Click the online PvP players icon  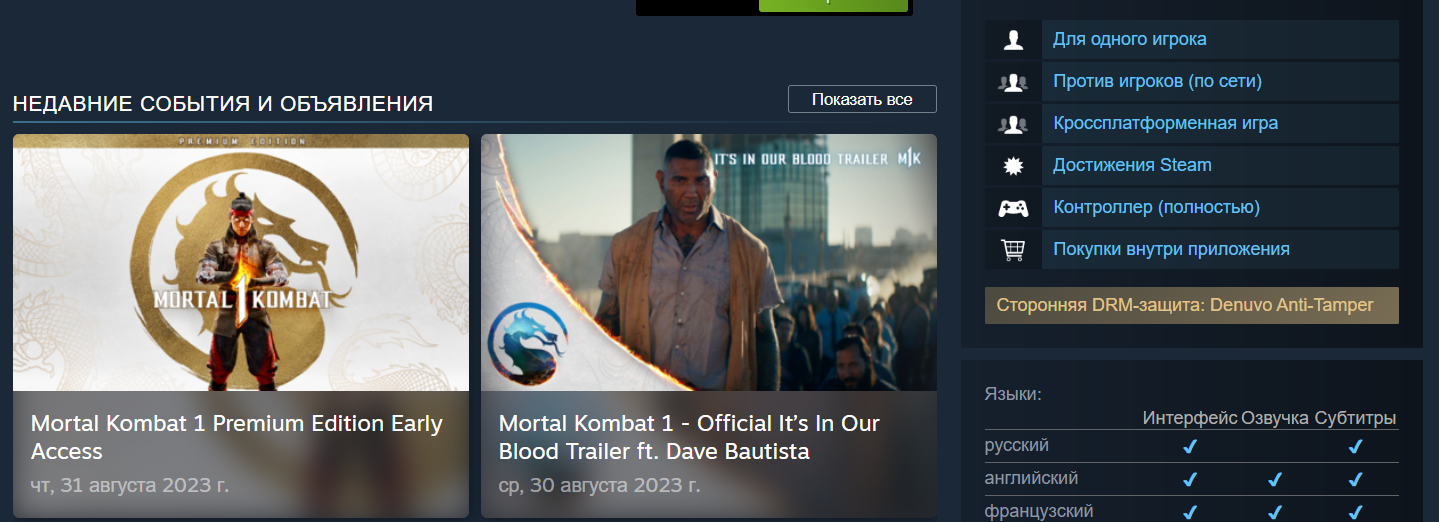click(x=1013, y=82)
